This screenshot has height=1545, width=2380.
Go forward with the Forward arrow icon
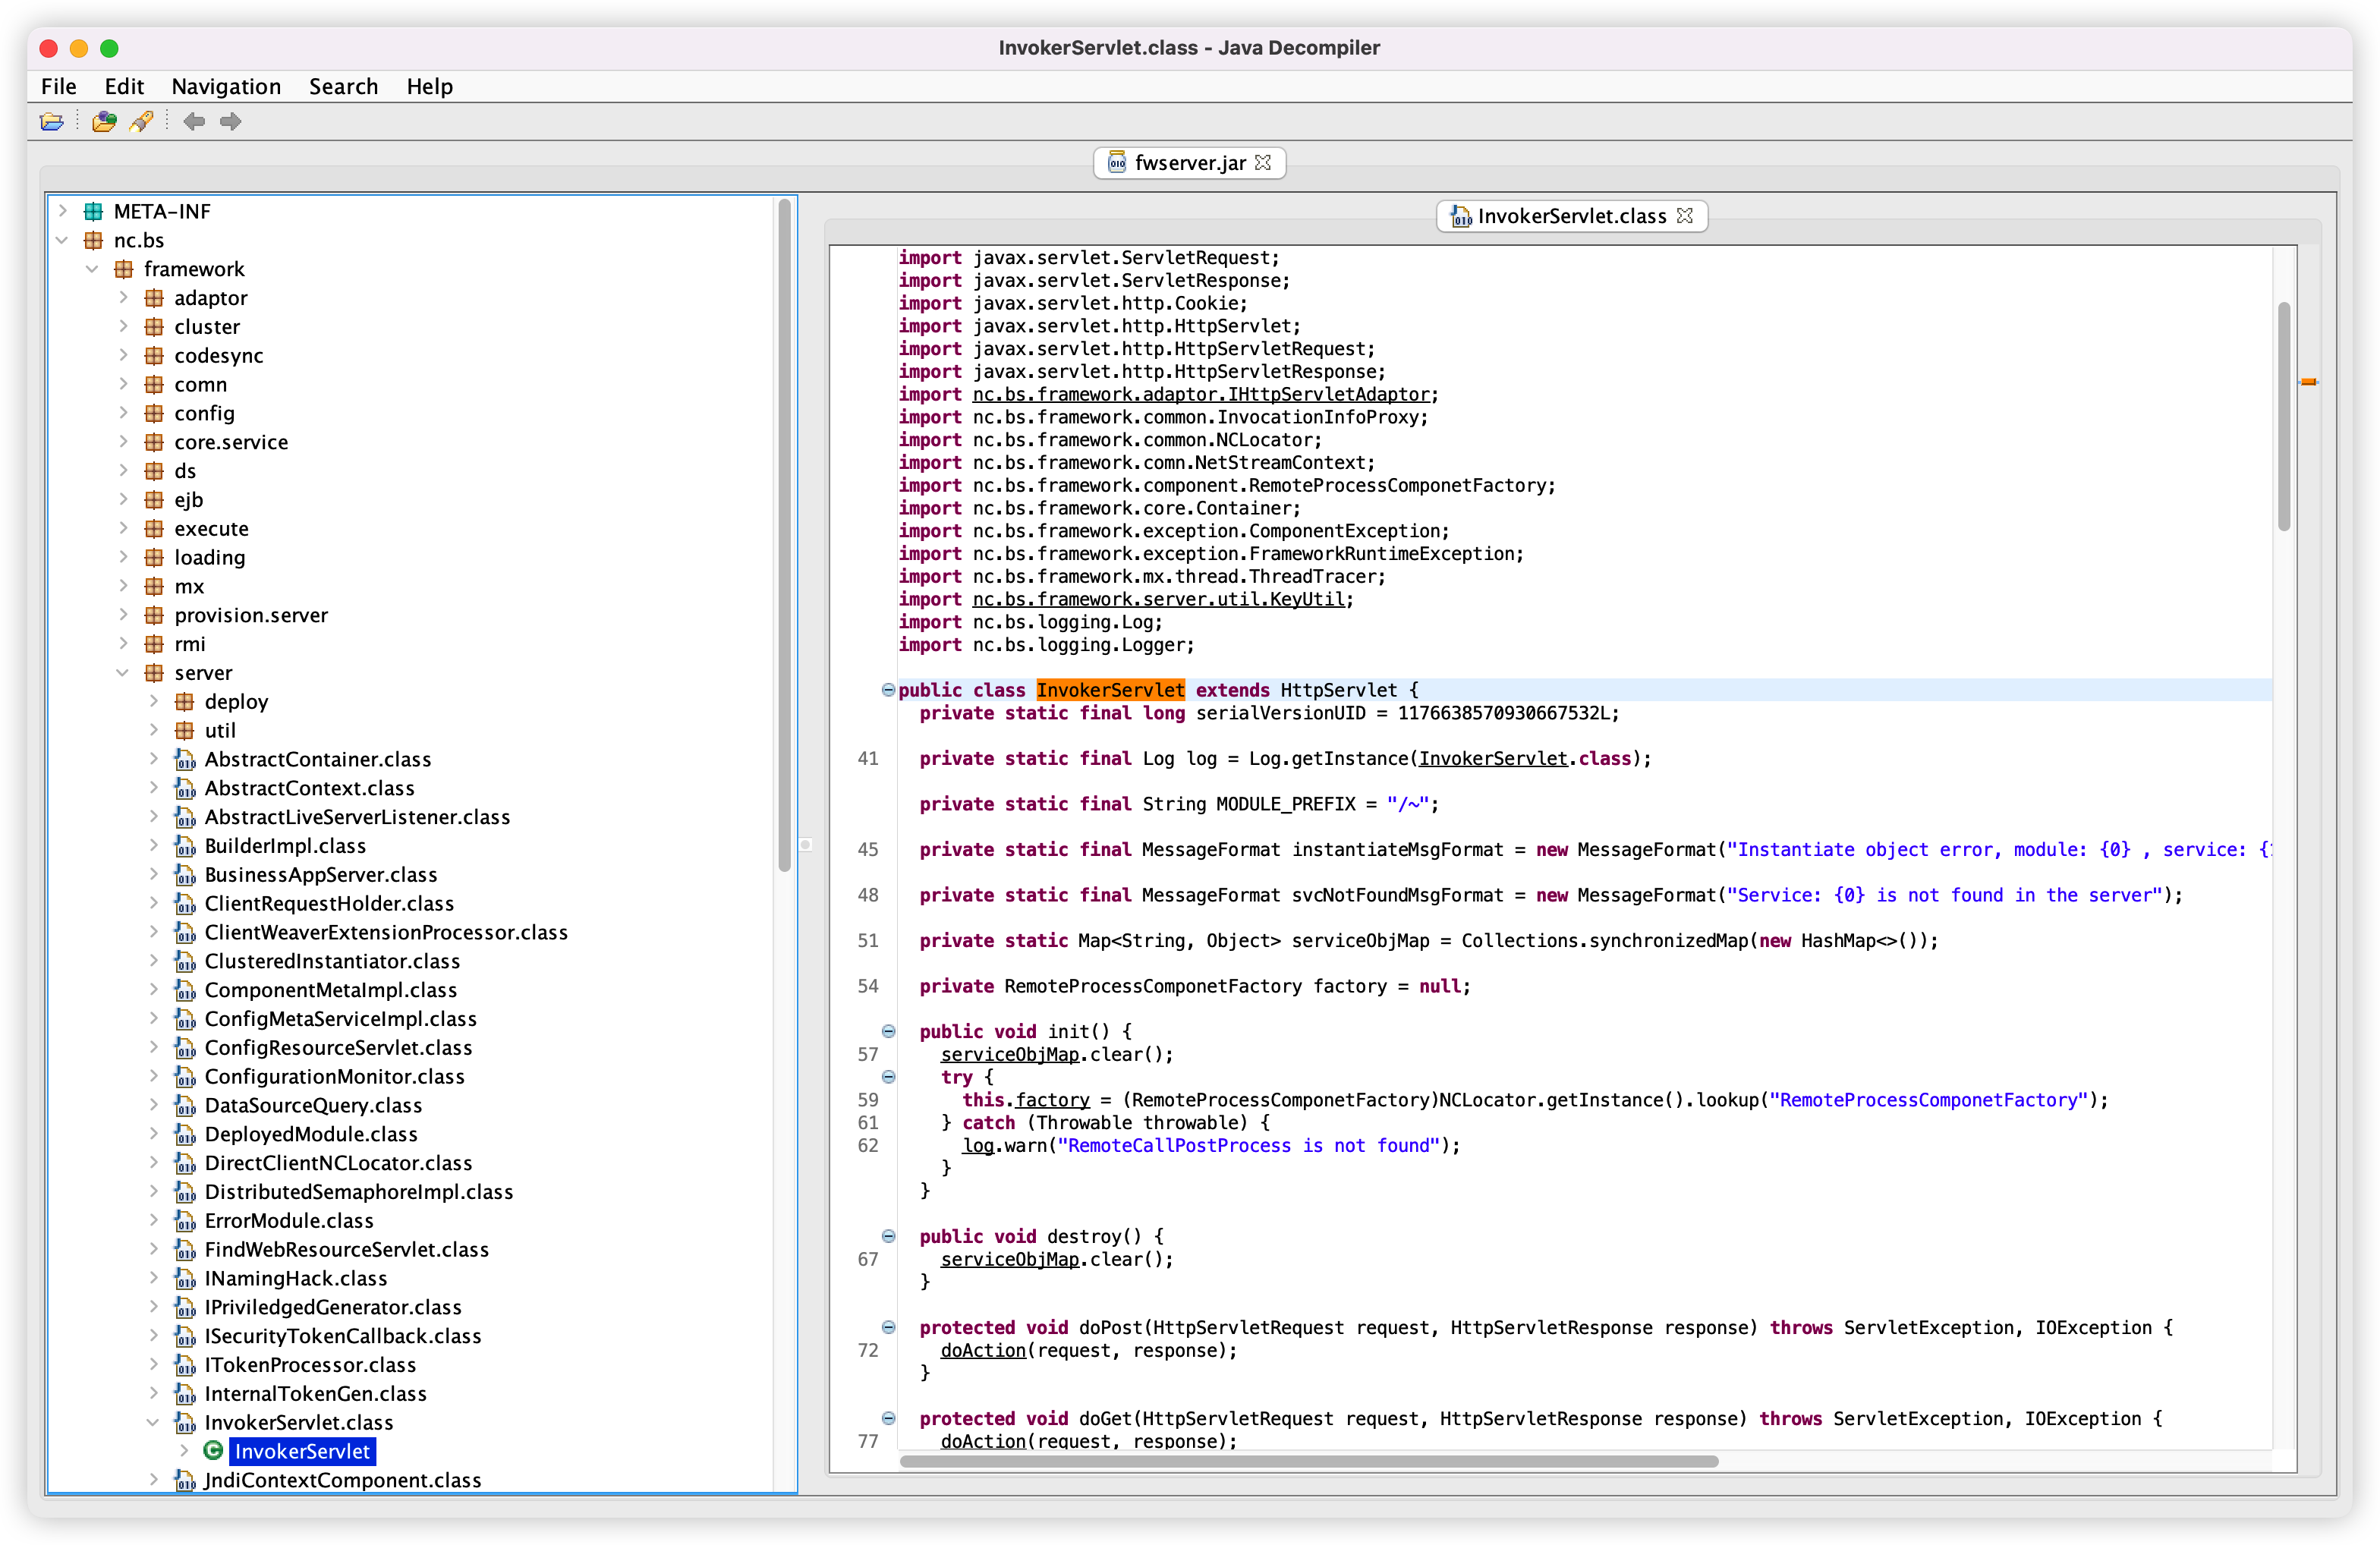[x=231, y=122]
